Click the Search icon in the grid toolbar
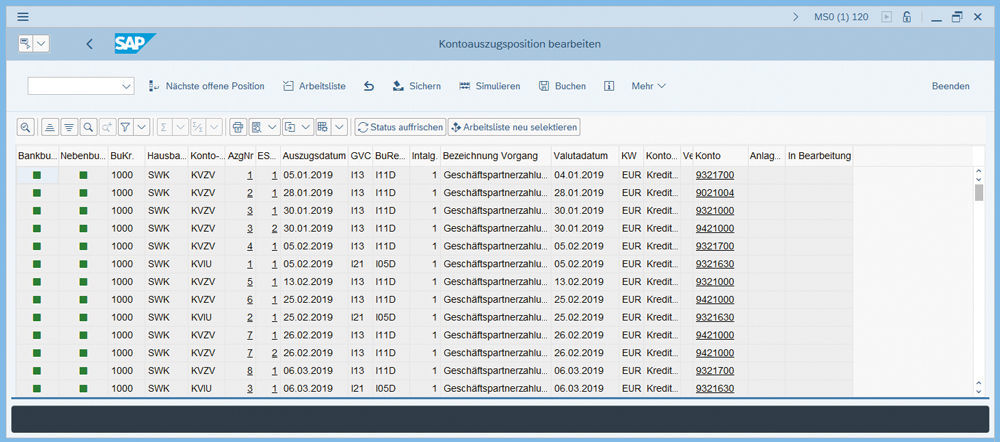Viewport: 1000px width, 442px height. pyautogui.click(x=88, y=128)
